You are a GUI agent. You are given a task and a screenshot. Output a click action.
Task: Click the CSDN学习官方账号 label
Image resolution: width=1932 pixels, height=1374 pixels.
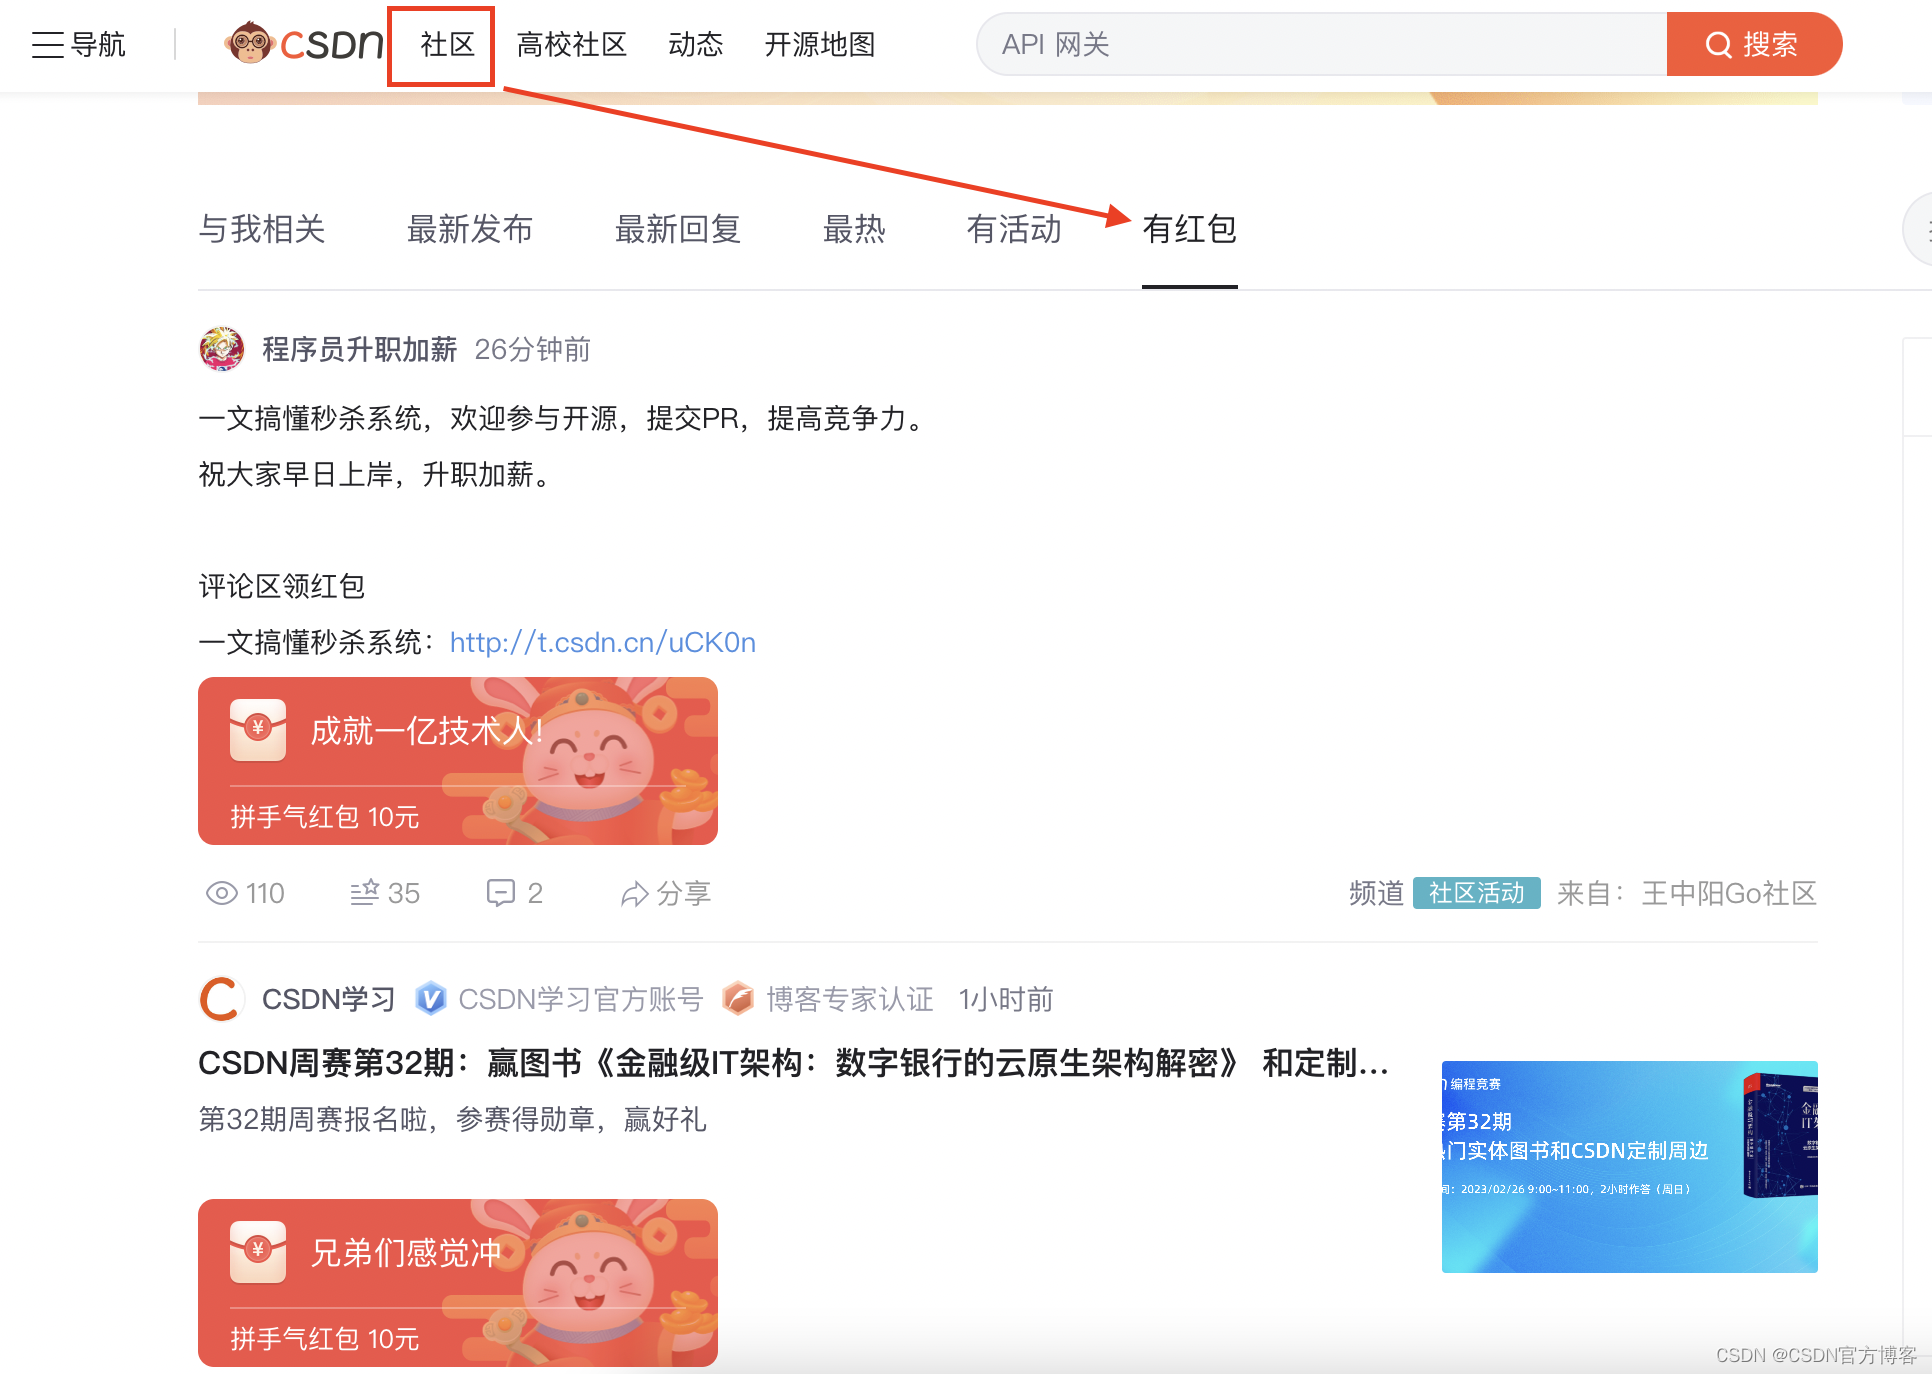[x=581, y=999]
